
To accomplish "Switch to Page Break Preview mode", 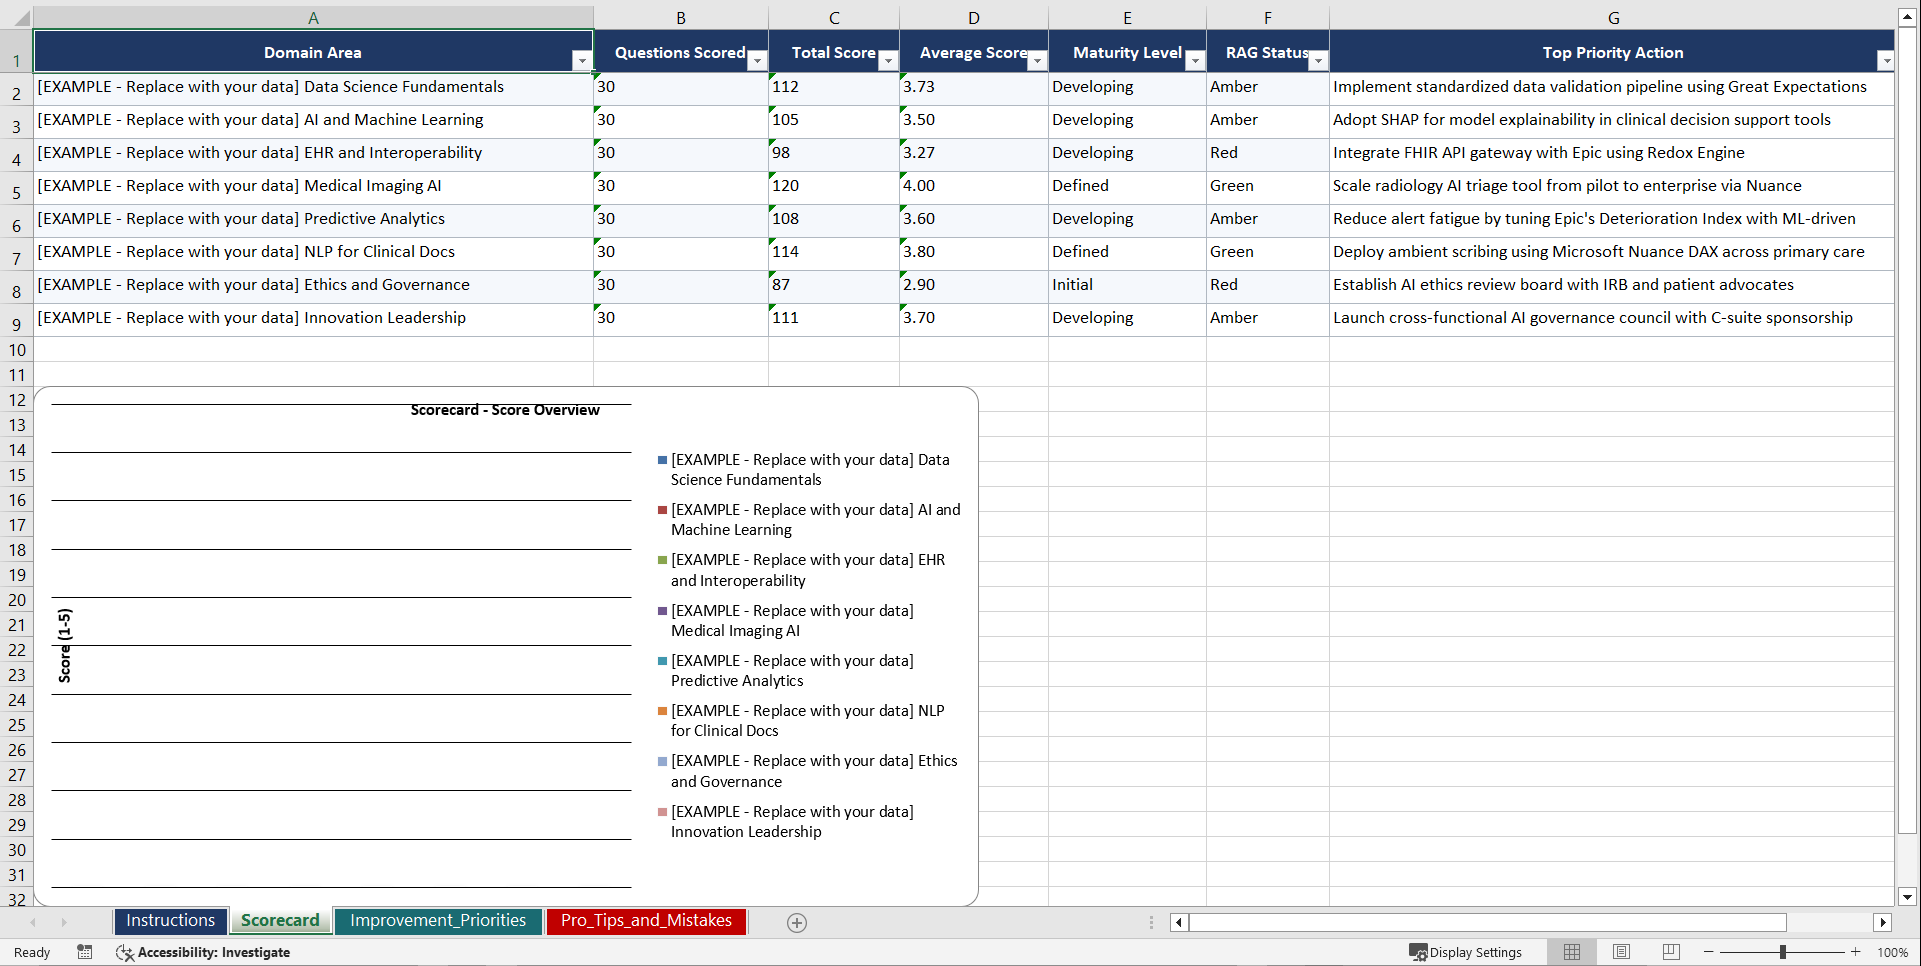I will pos(1669,952).
